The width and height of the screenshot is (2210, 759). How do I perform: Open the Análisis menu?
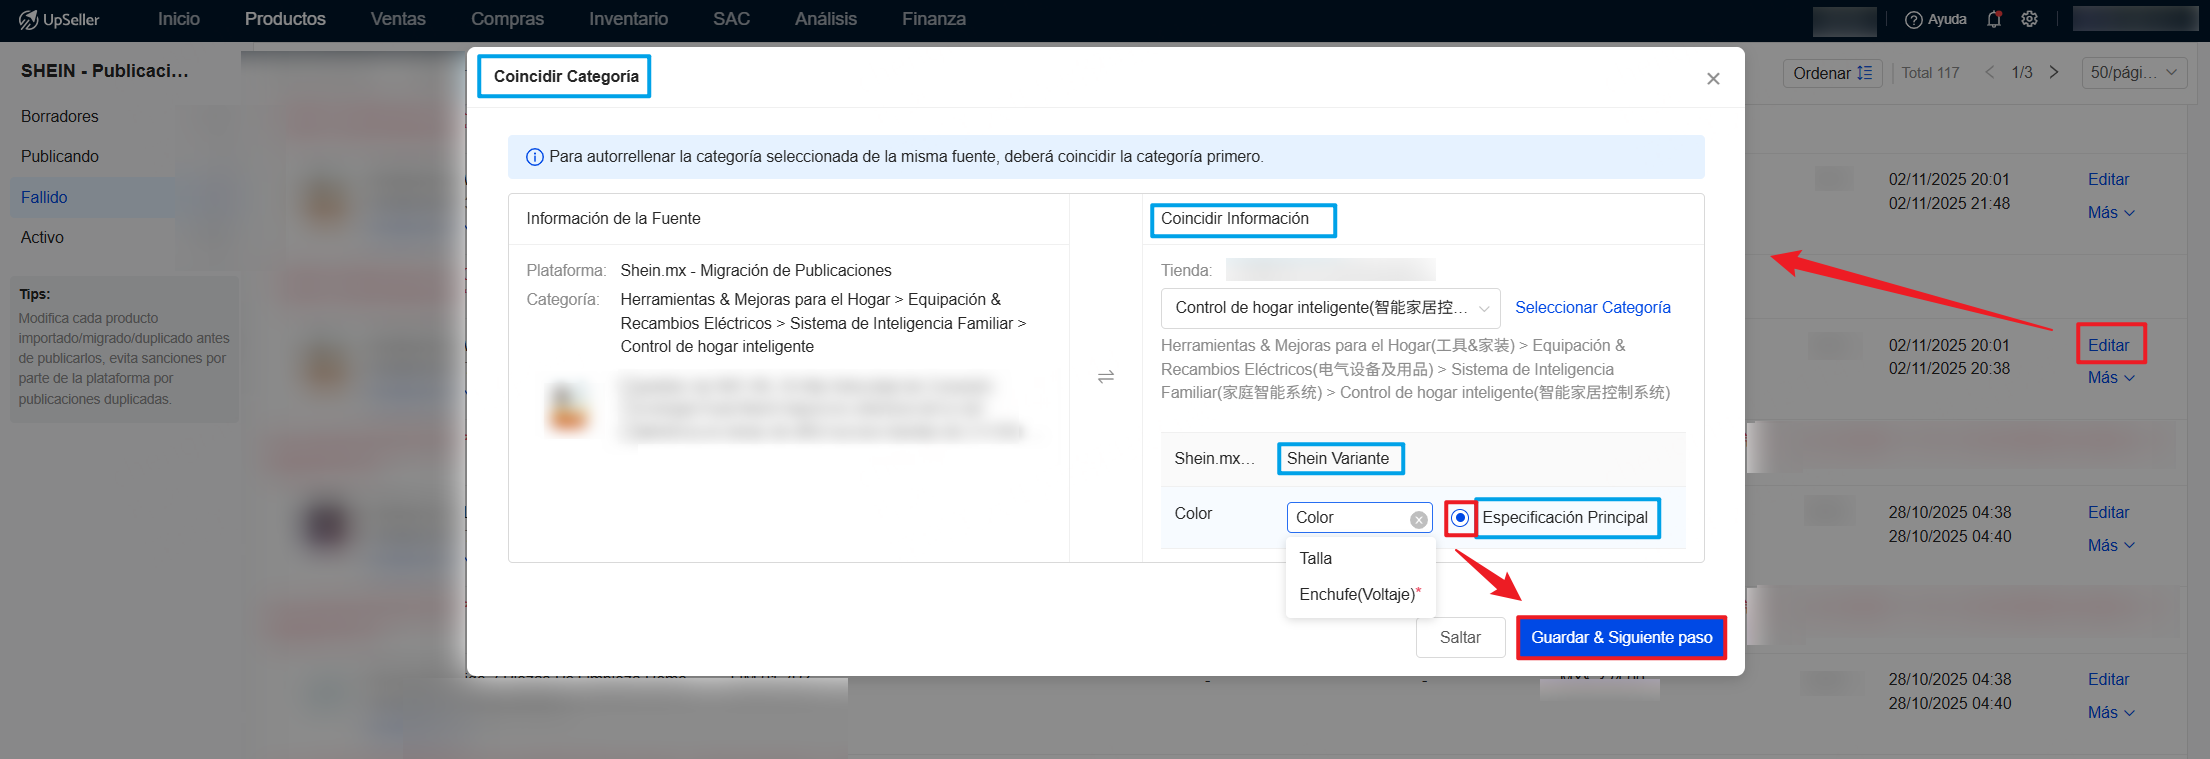826,19
